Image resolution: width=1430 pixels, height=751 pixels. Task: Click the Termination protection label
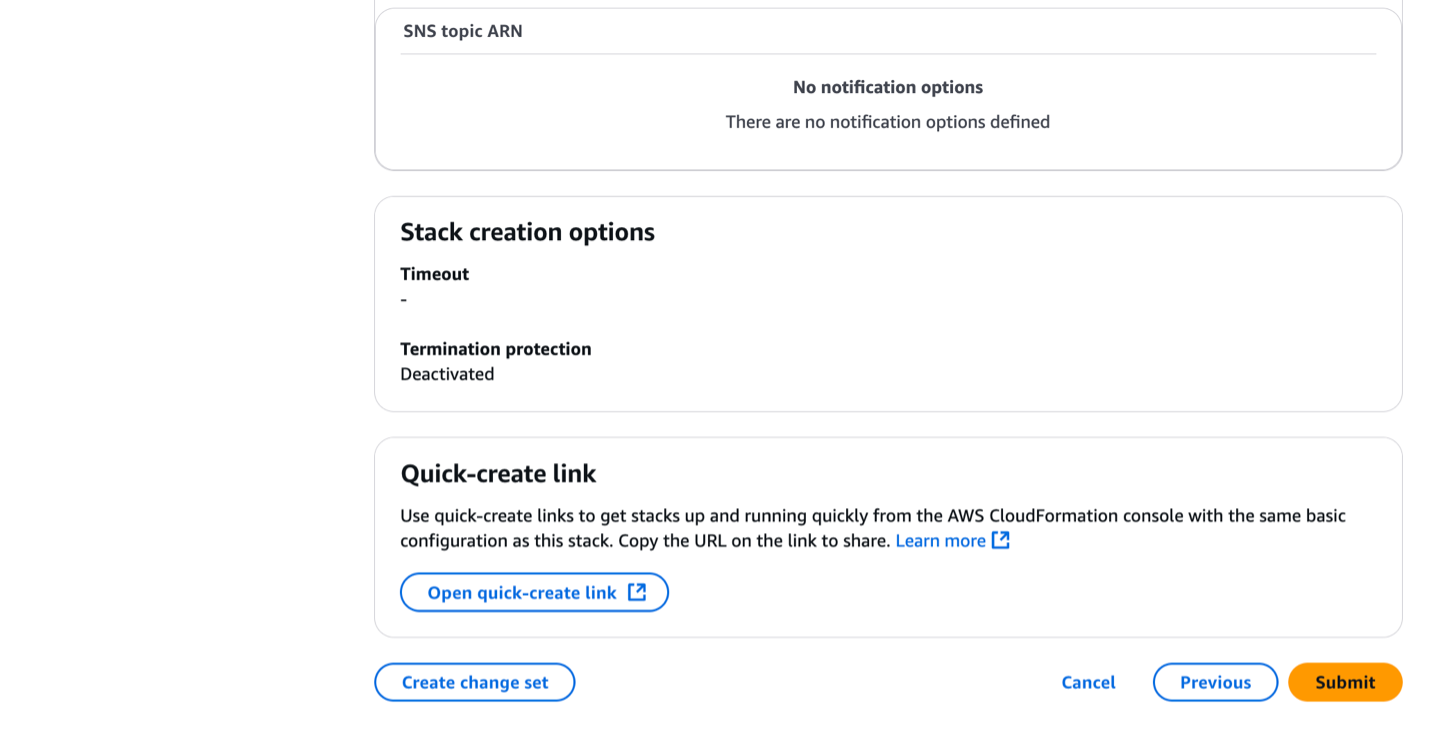[495, 349]
